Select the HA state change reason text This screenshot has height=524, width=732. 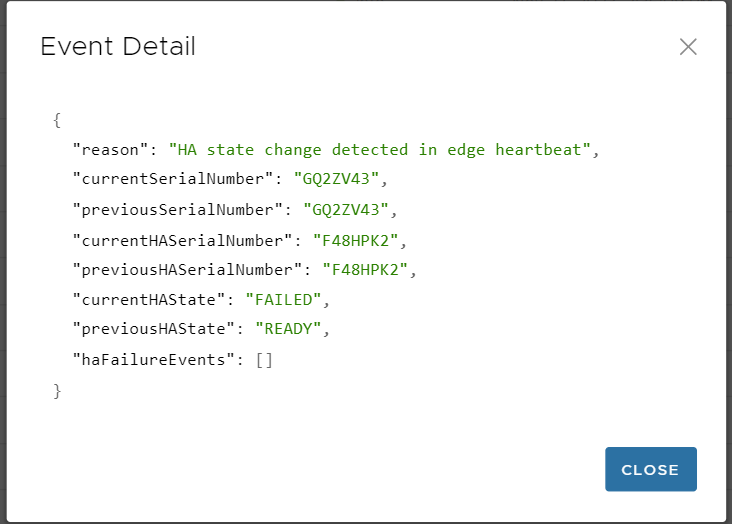(x=382, y=150)
